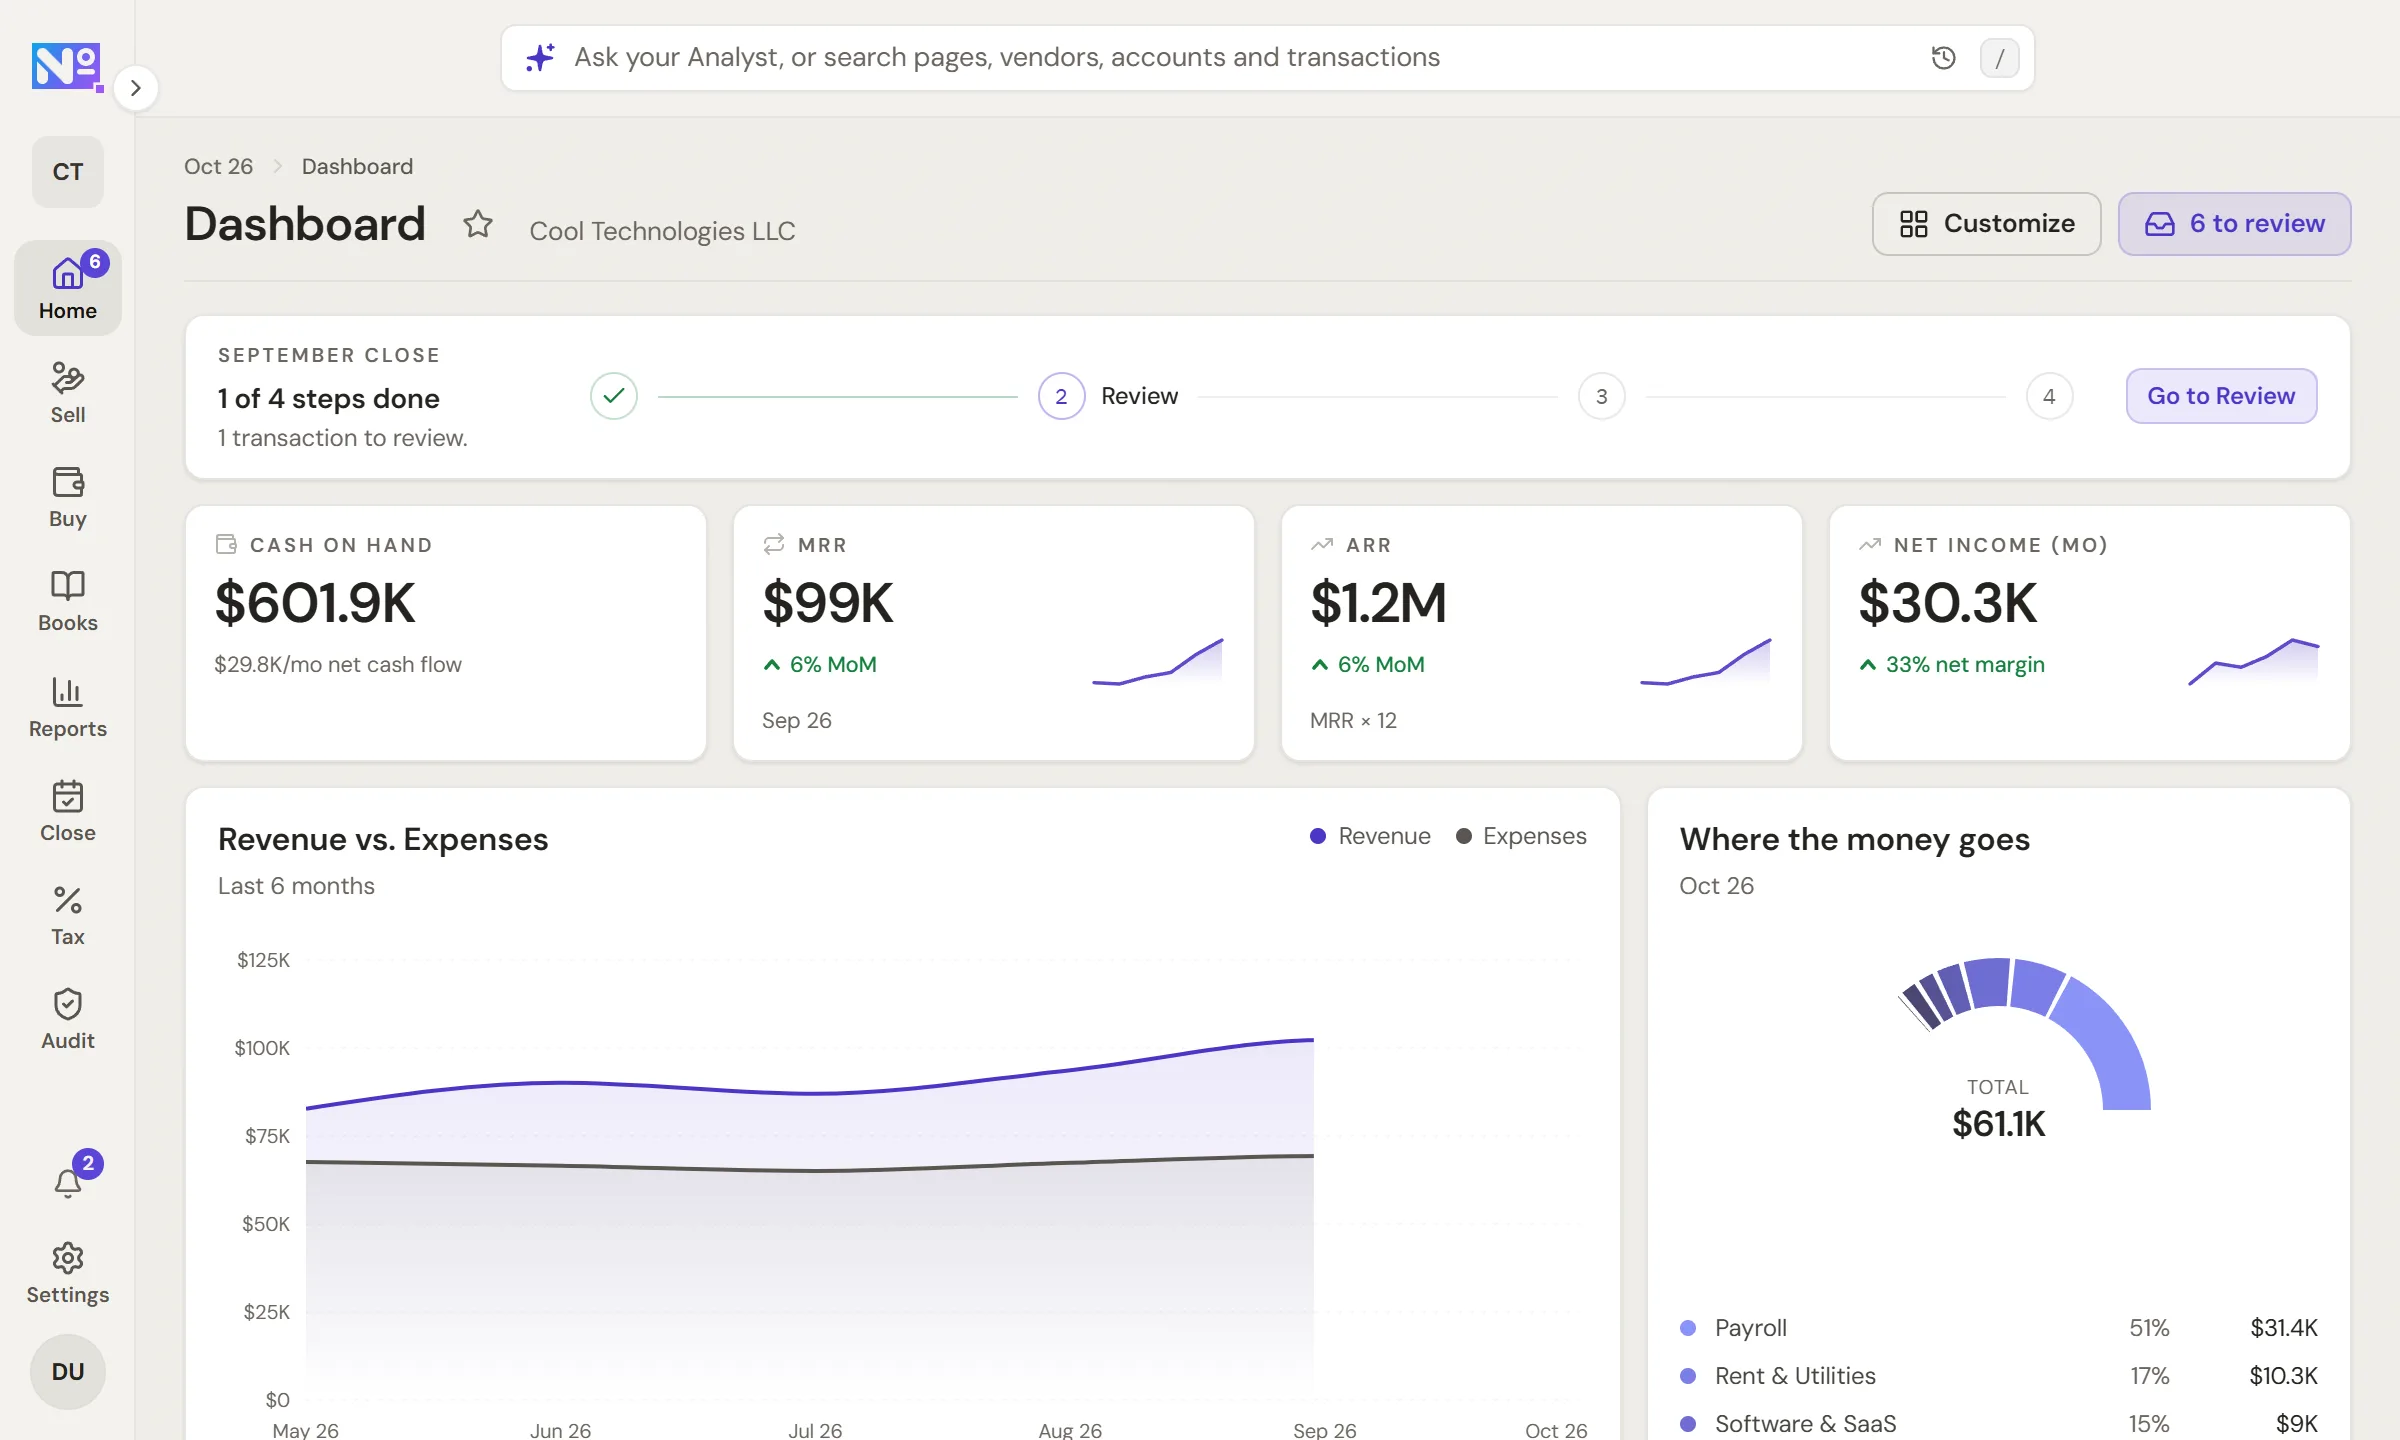2400x1440 pixels.
Task: Click the Oct 26 breadcrumb
Action: pos(218,166)
